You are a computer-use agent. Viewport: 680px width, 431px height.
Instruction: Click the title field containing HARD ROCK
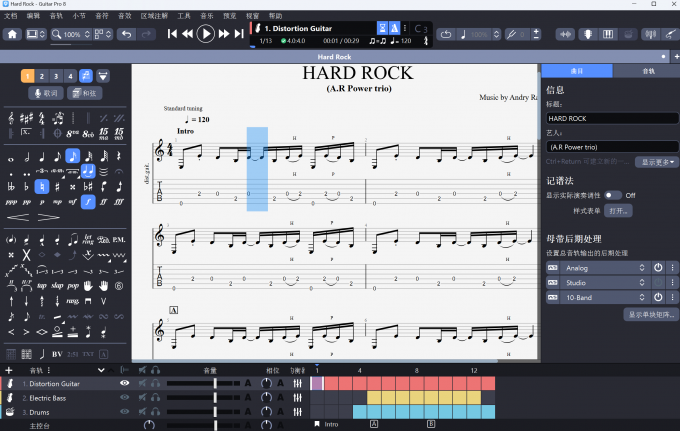pyautogui.click(x=611, y=118)
